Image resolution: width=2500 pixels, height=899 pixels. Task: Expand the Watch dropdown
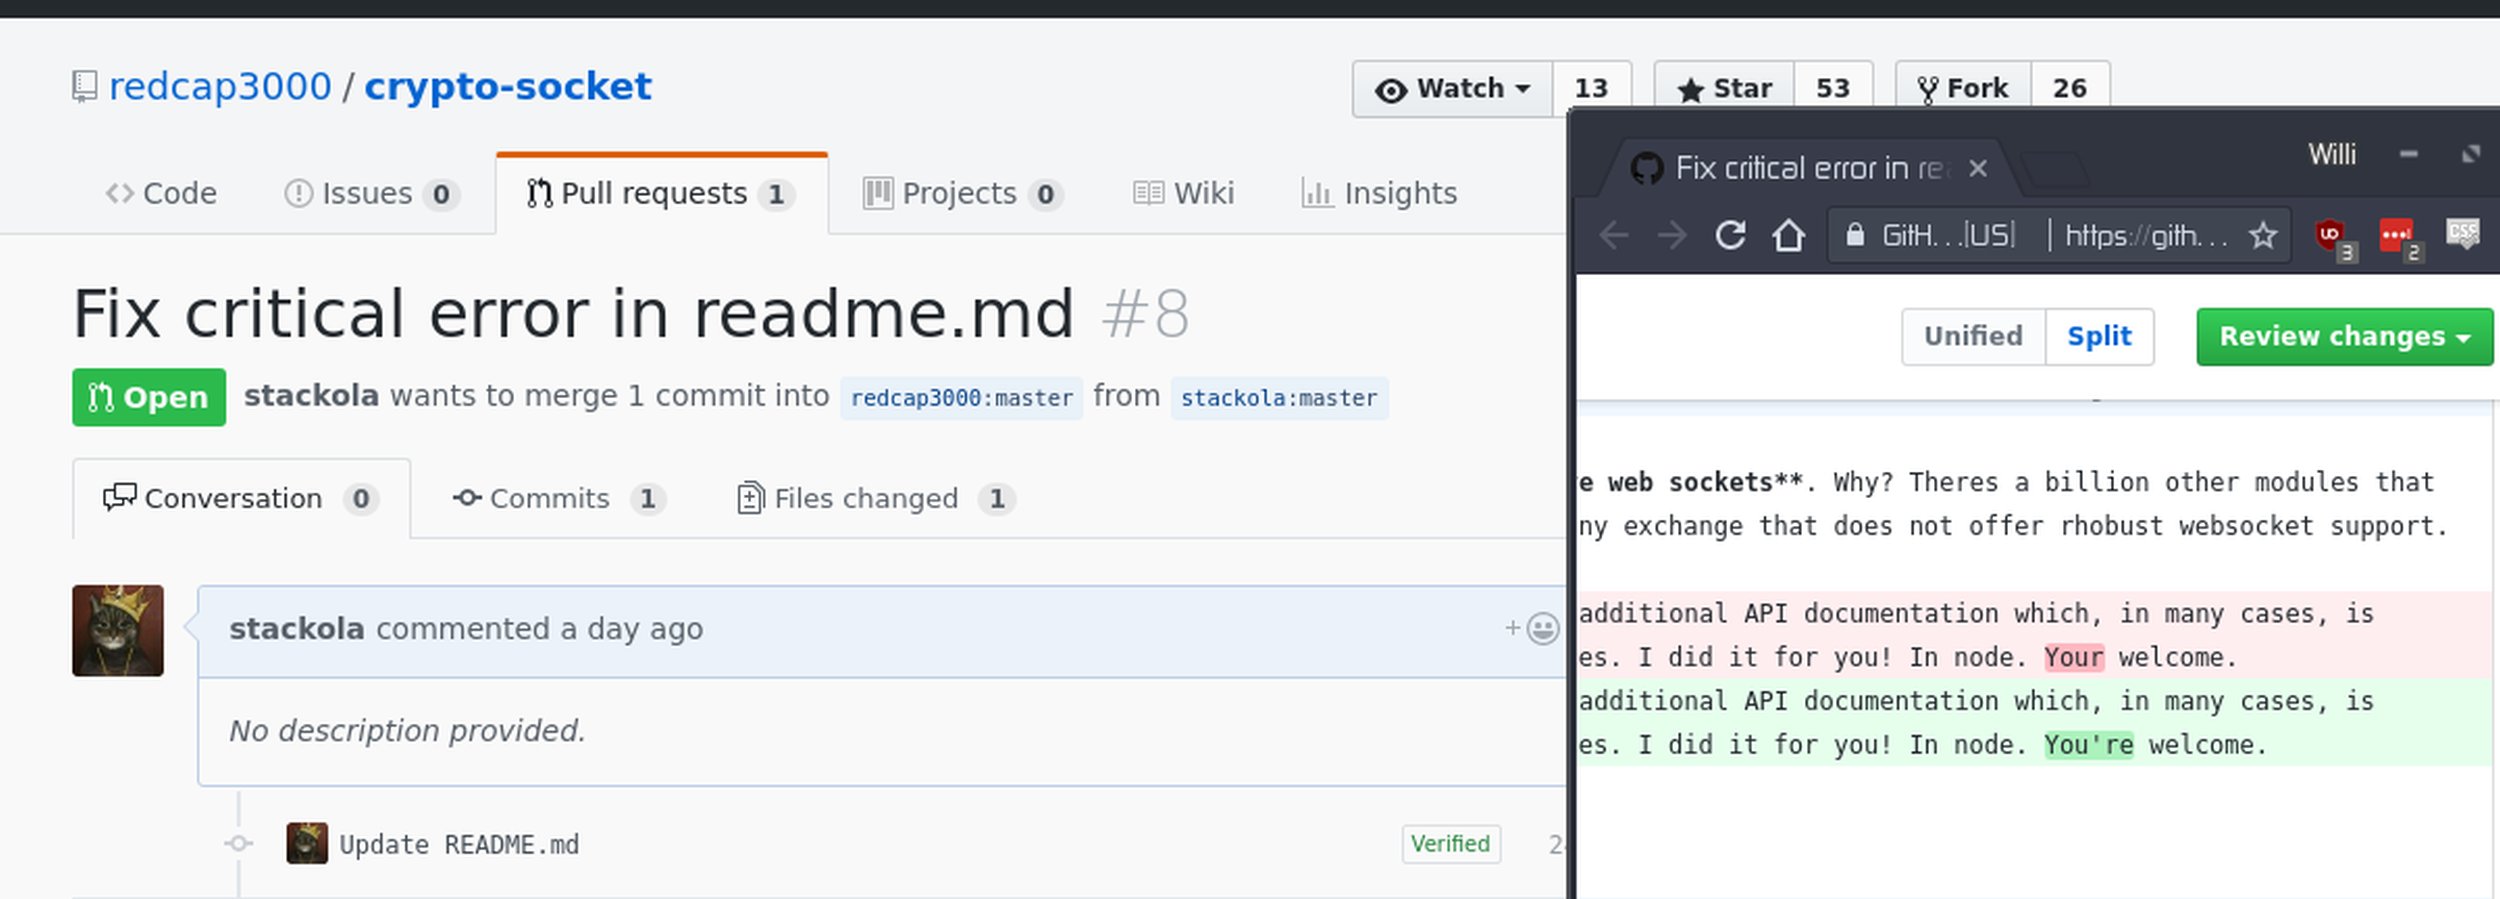click(1453, 89)
